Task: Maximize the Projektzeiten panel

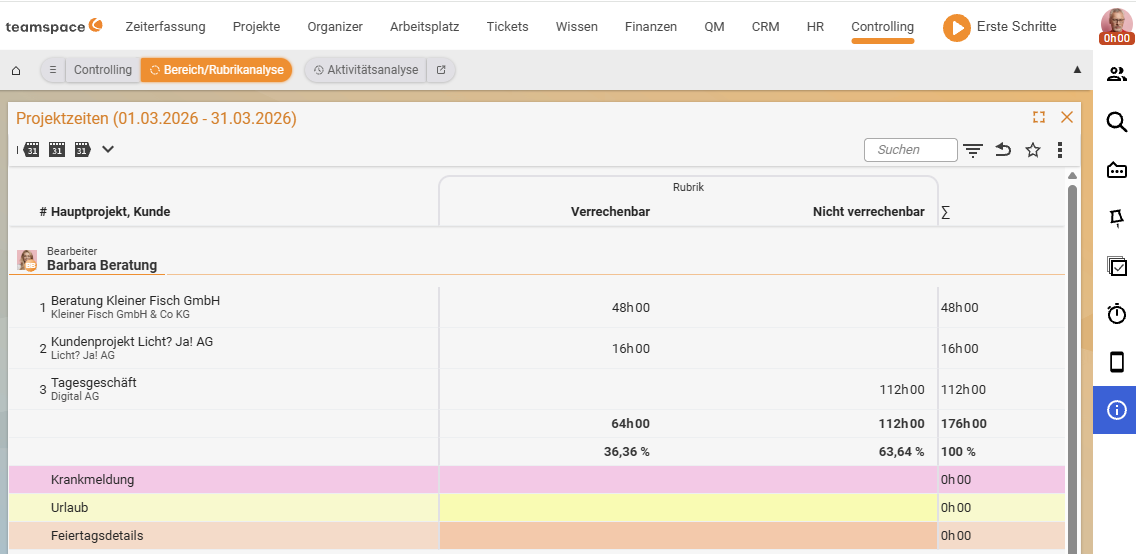Action: (x=1039, y=117)
